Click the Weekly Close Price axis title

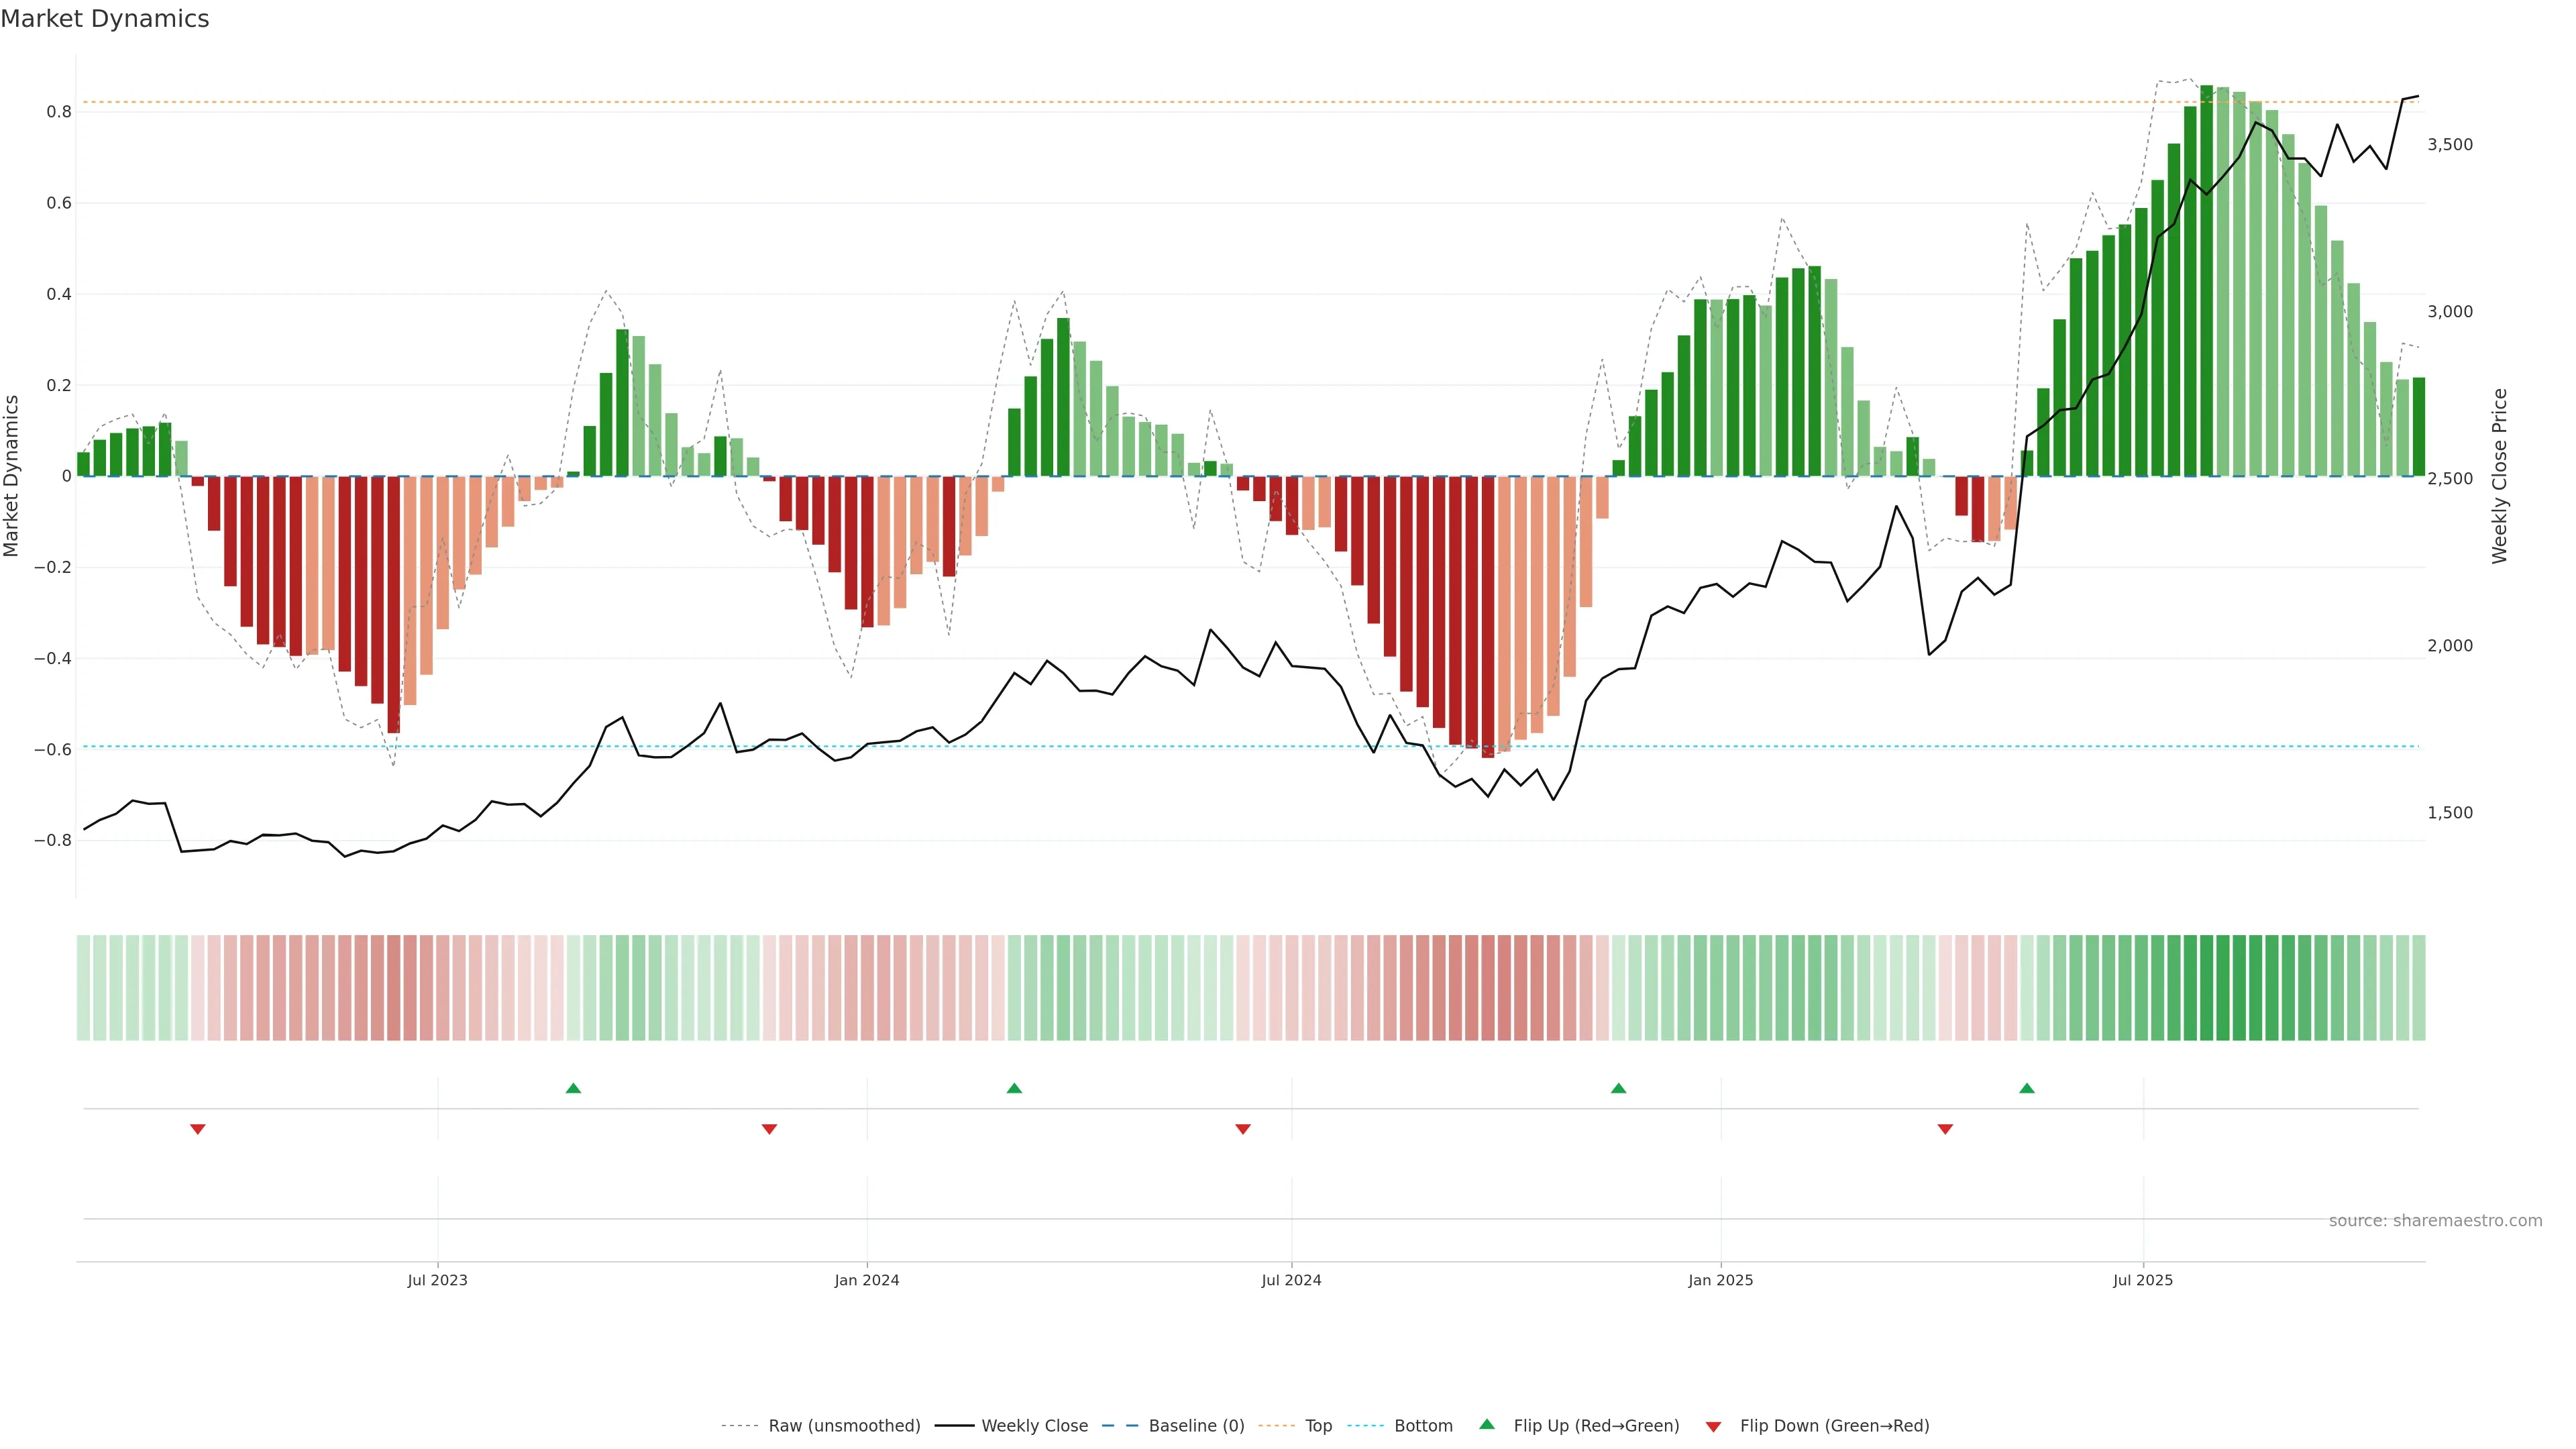click(x=2500, y=476)
